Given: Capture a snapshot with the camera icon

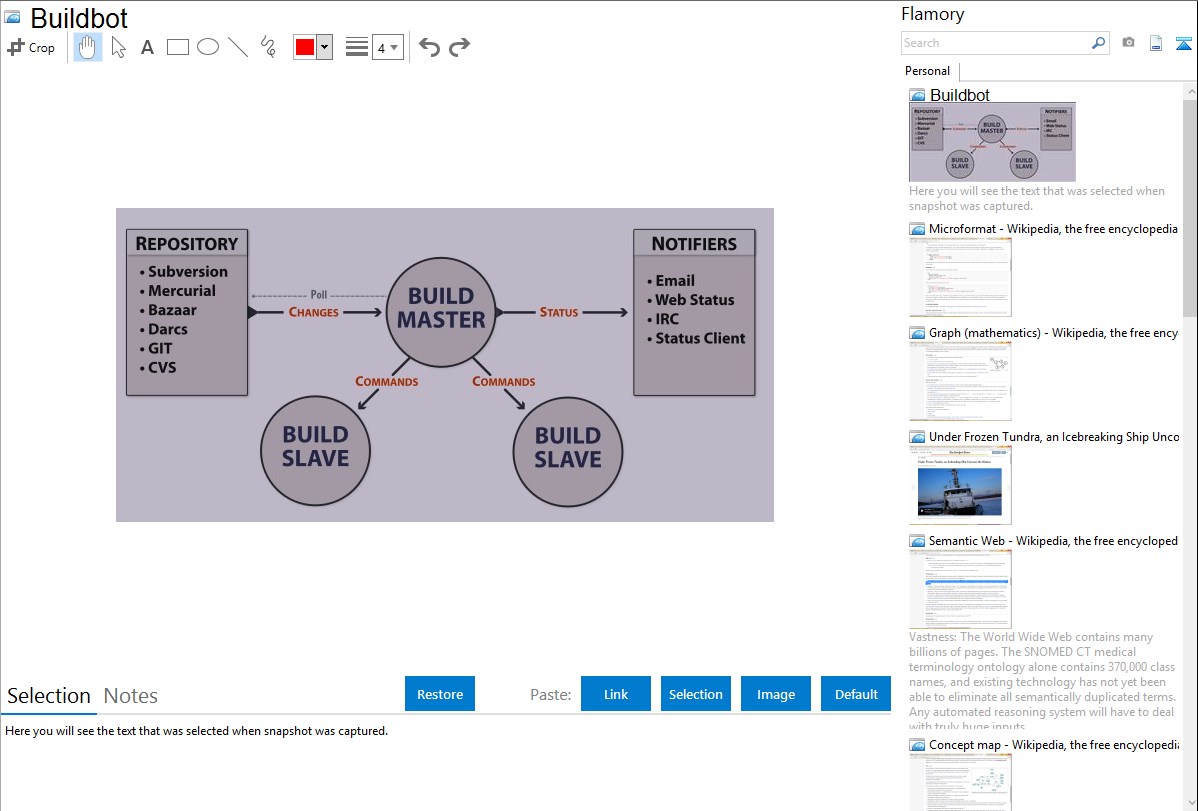Looking at the screenshot, I should (1128, 43).
